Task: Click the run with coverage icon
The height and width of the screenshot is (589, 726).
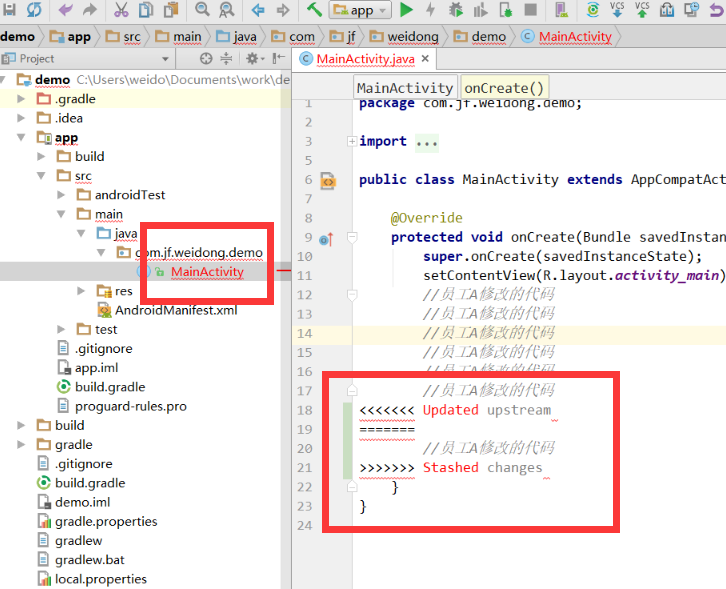Action: click(x=480, y=10)
